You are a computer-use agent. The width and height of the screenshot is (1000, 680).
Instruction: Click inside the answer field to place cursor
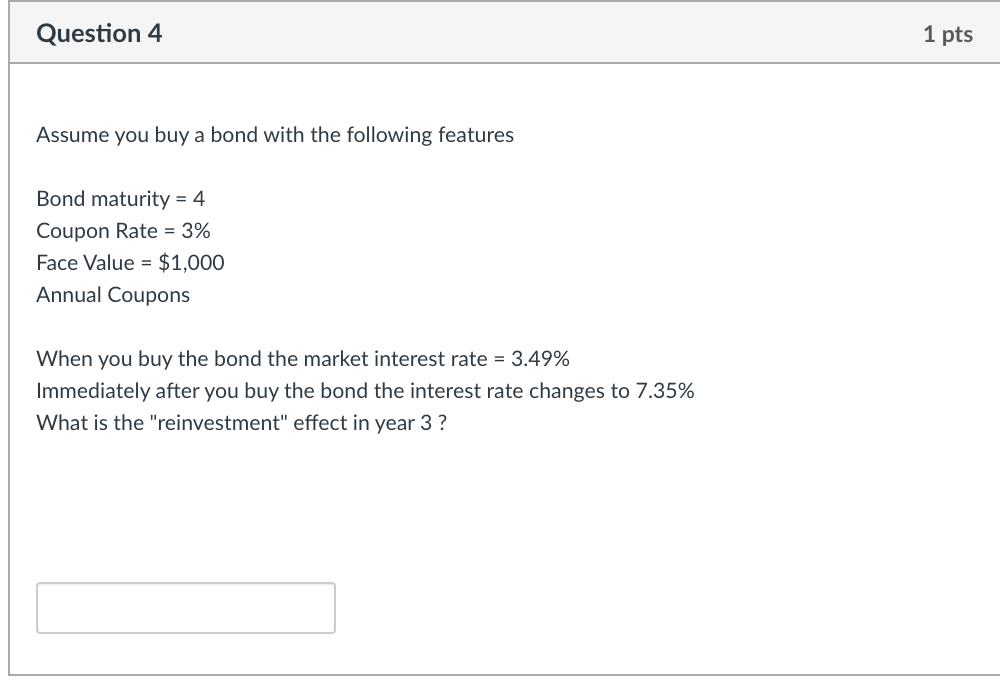point(185,607)
